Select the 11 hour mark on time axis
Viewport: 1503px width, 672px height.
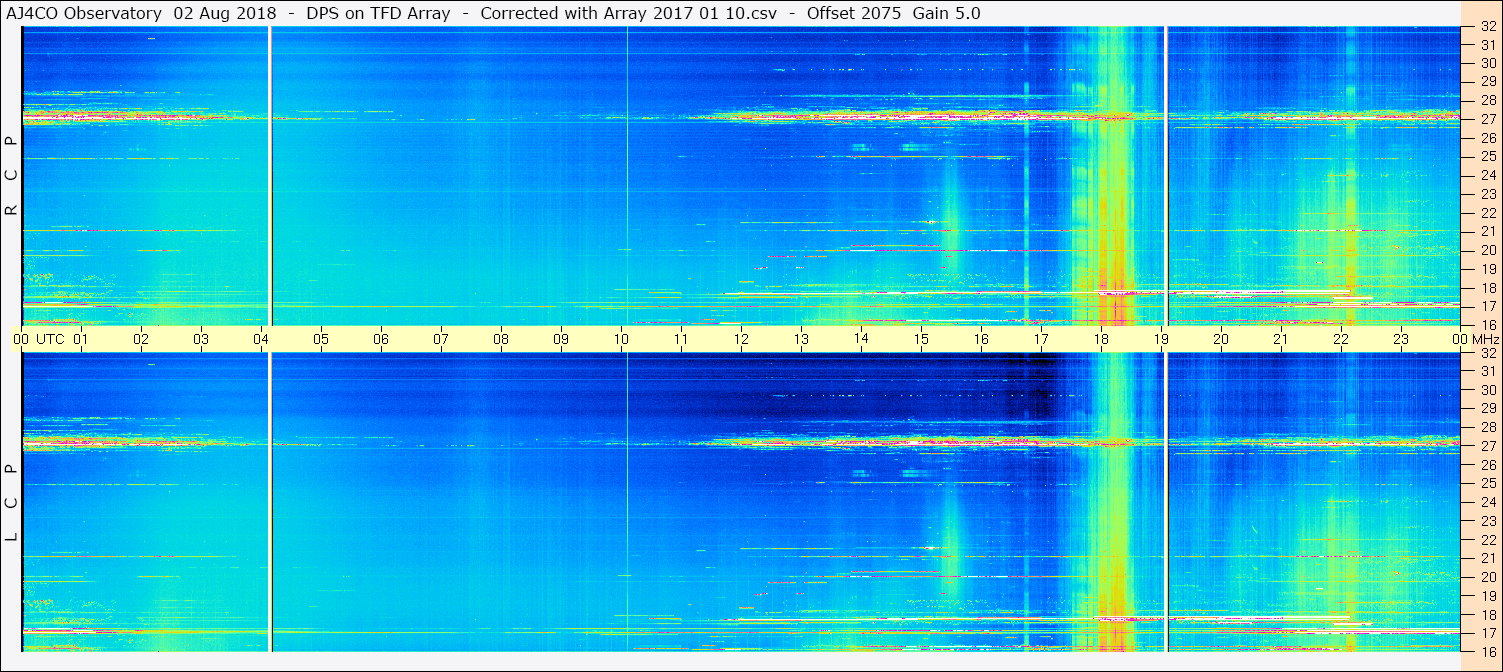[681, 339]
